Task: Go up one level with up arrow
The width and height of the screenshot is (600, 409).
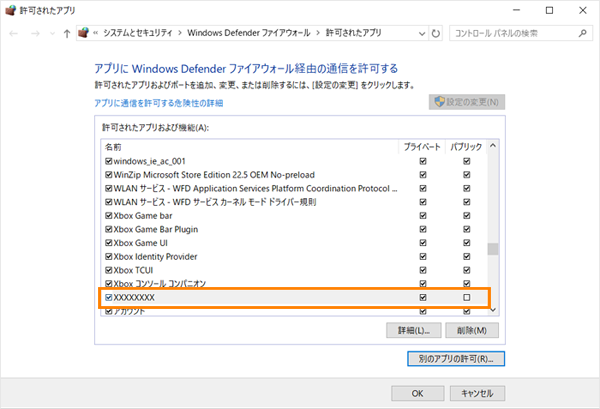Action: pyautogui.click(x=67, y=34)
